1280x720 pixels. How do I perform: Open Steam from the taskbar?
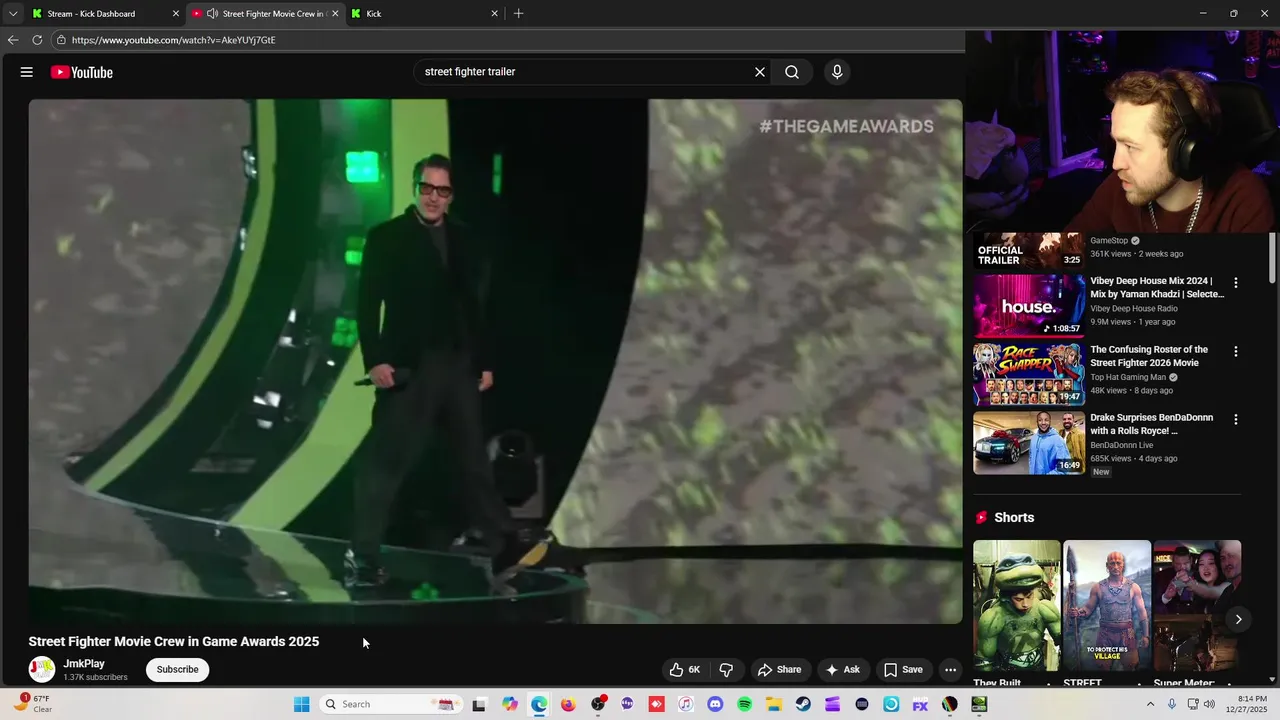(803, 704)
